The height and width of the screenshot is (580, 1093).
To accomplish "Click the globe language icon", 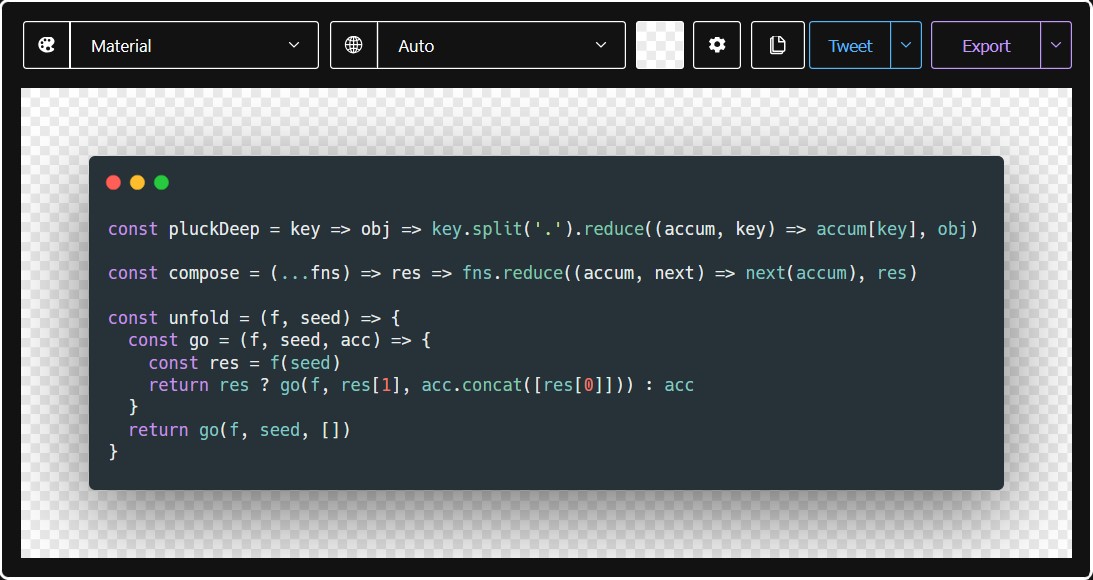I will [354, 46].
